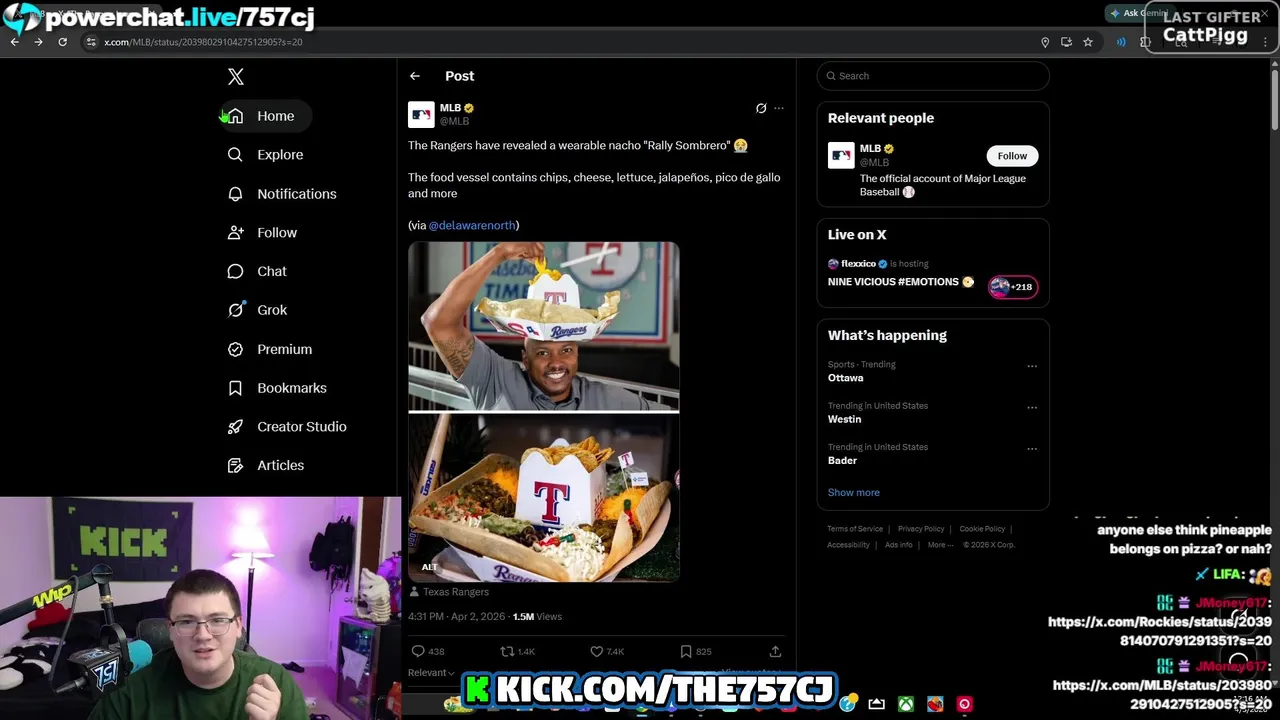Click the install app icon in address bar

tap(1066, 42)
